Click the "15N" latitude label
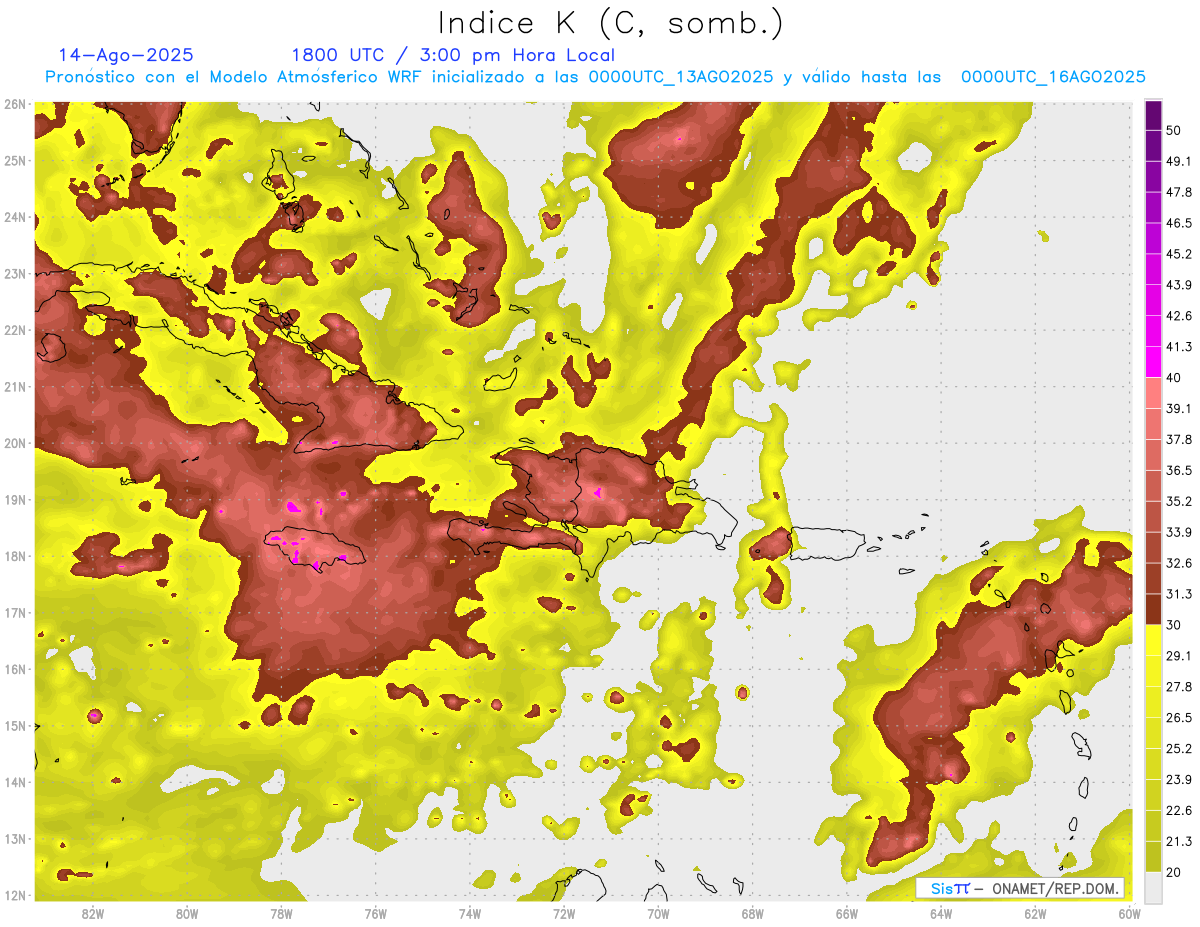This screenshot has height=927, width=1200. 15,725
